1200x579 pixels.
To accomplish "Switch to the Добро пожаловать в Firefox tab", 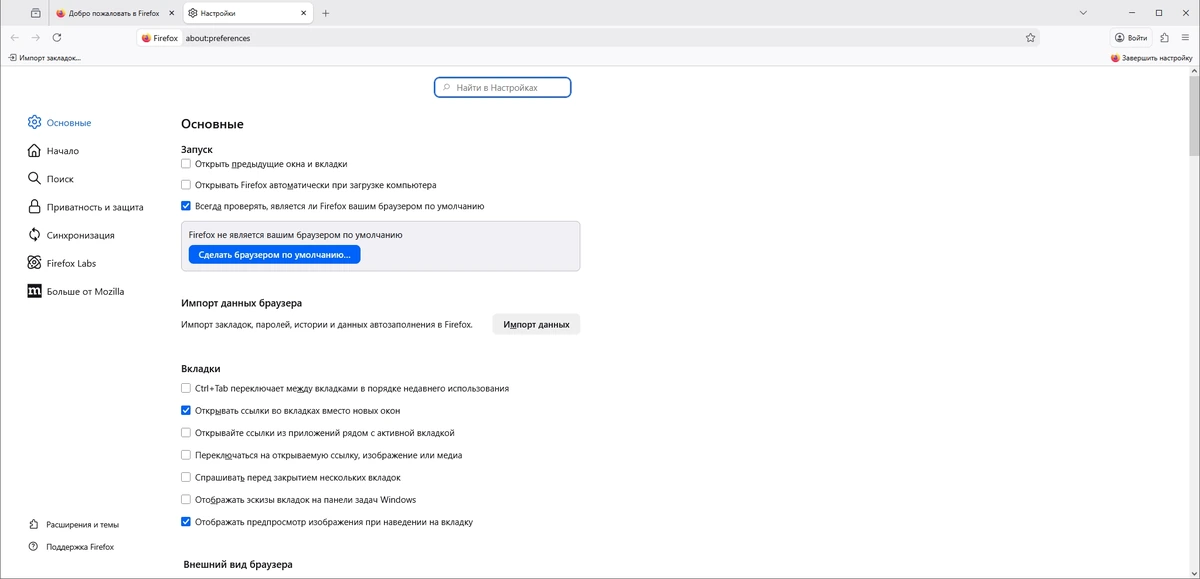I will point(115,13).
